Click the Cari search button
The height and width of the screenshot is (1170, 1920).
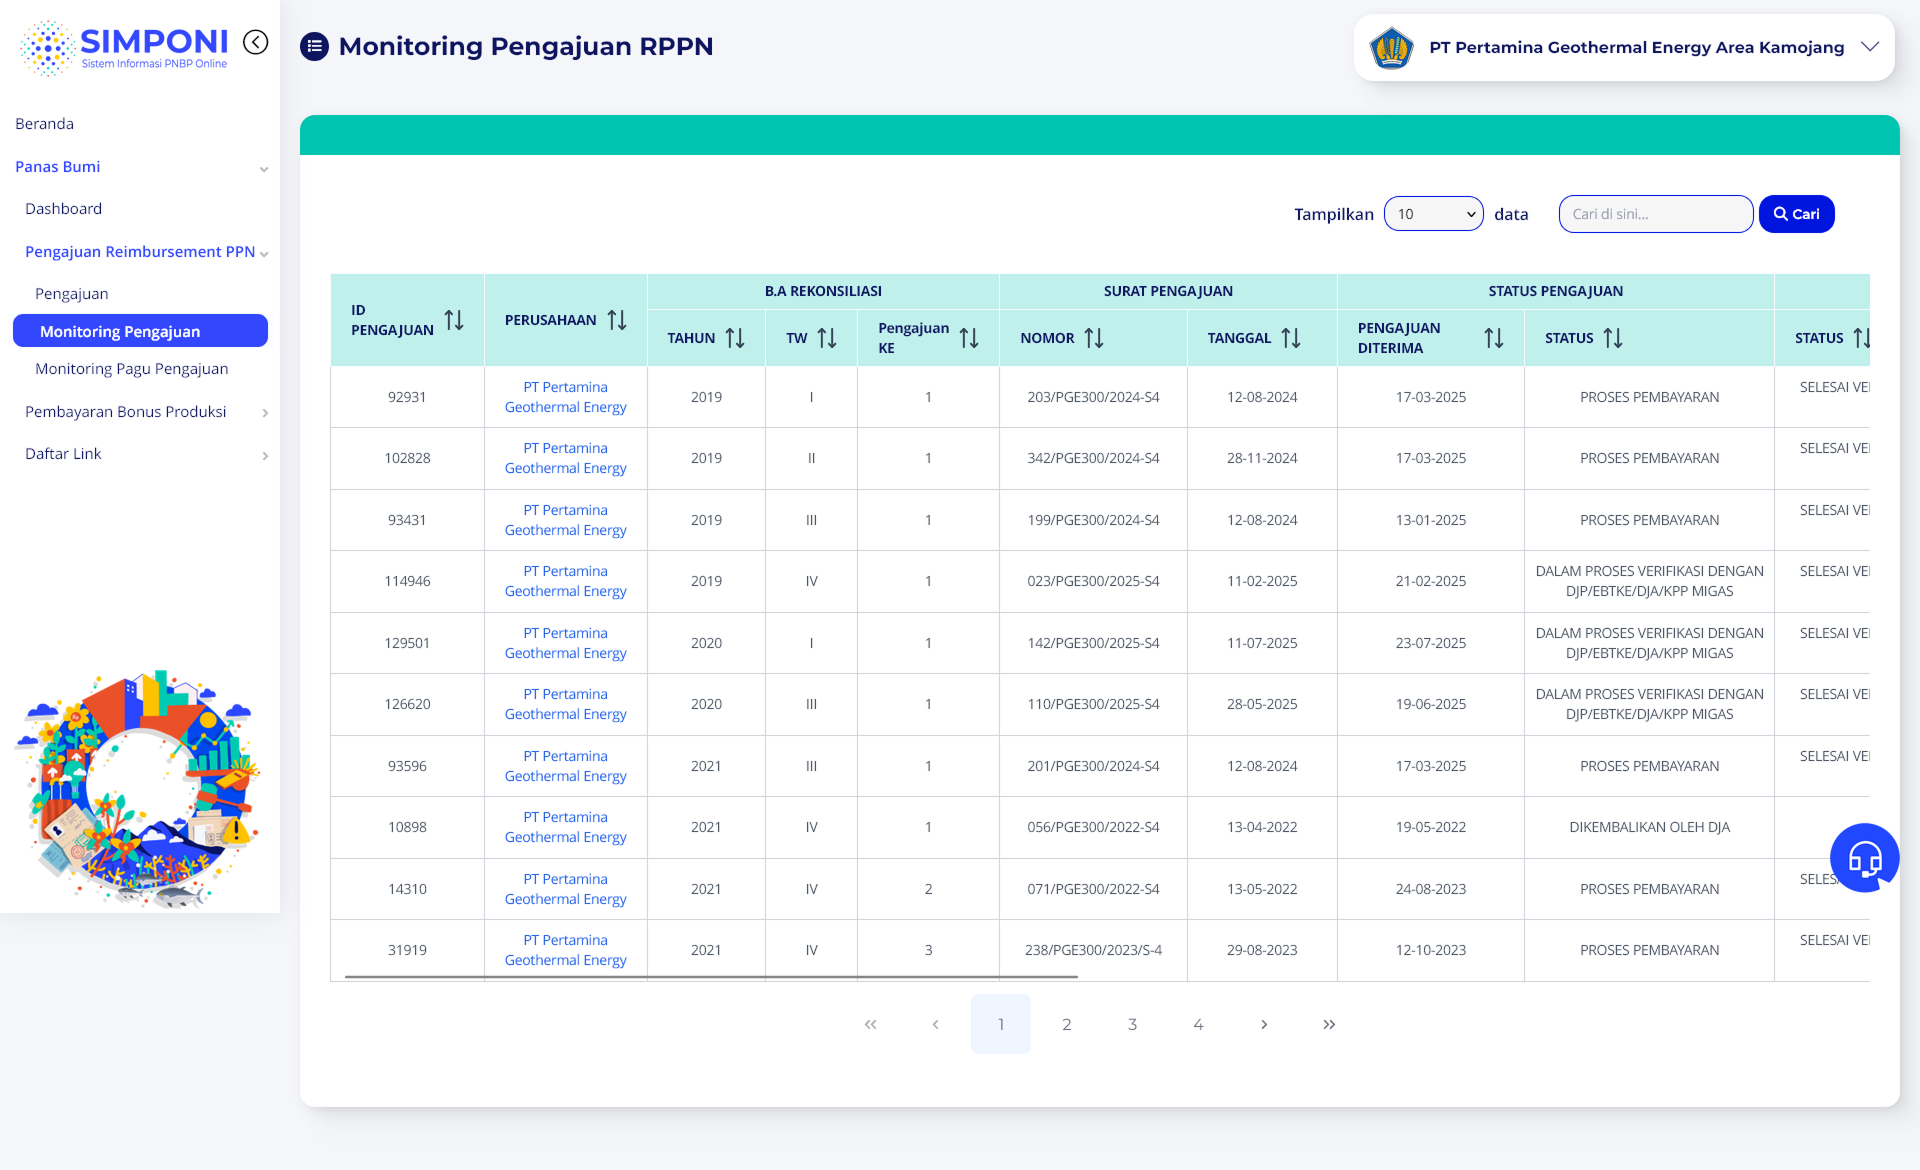[1796, 214]
